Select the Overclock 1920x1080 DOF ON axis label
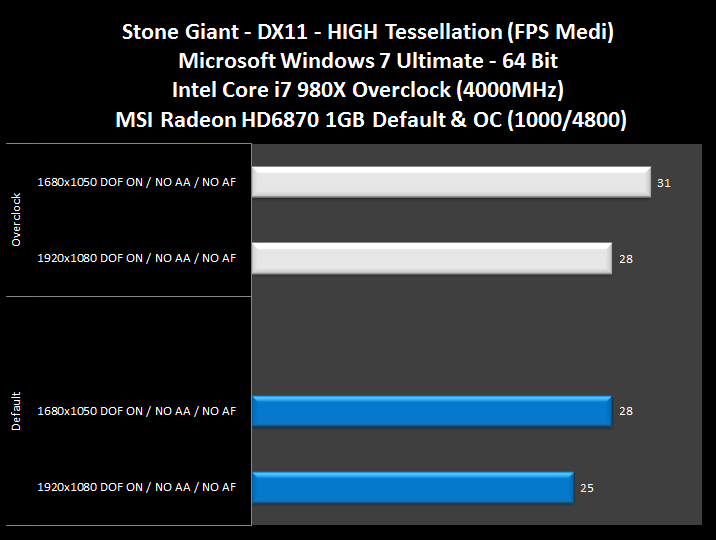Screen dimensions: 716x540 [137, 259]
